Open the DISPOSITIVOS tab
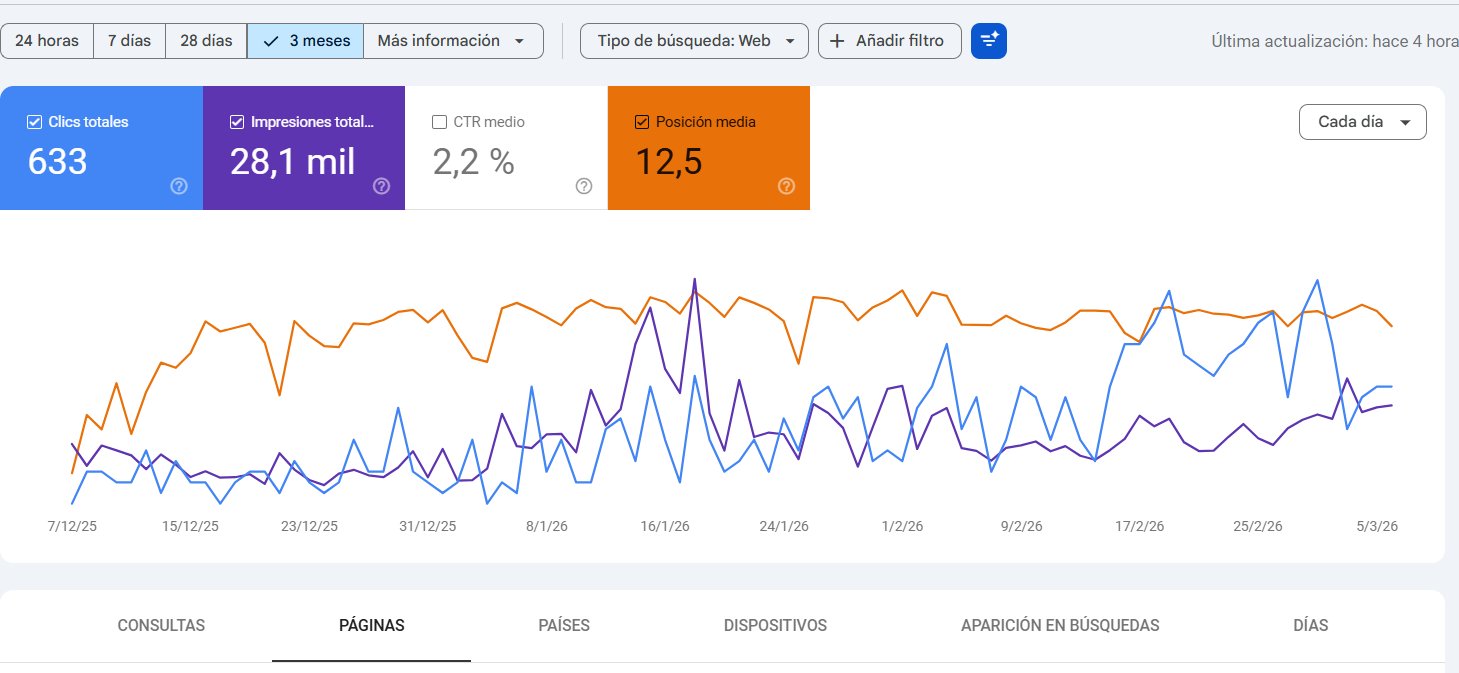Screen dimensions: 1459x673 point(776,625)
